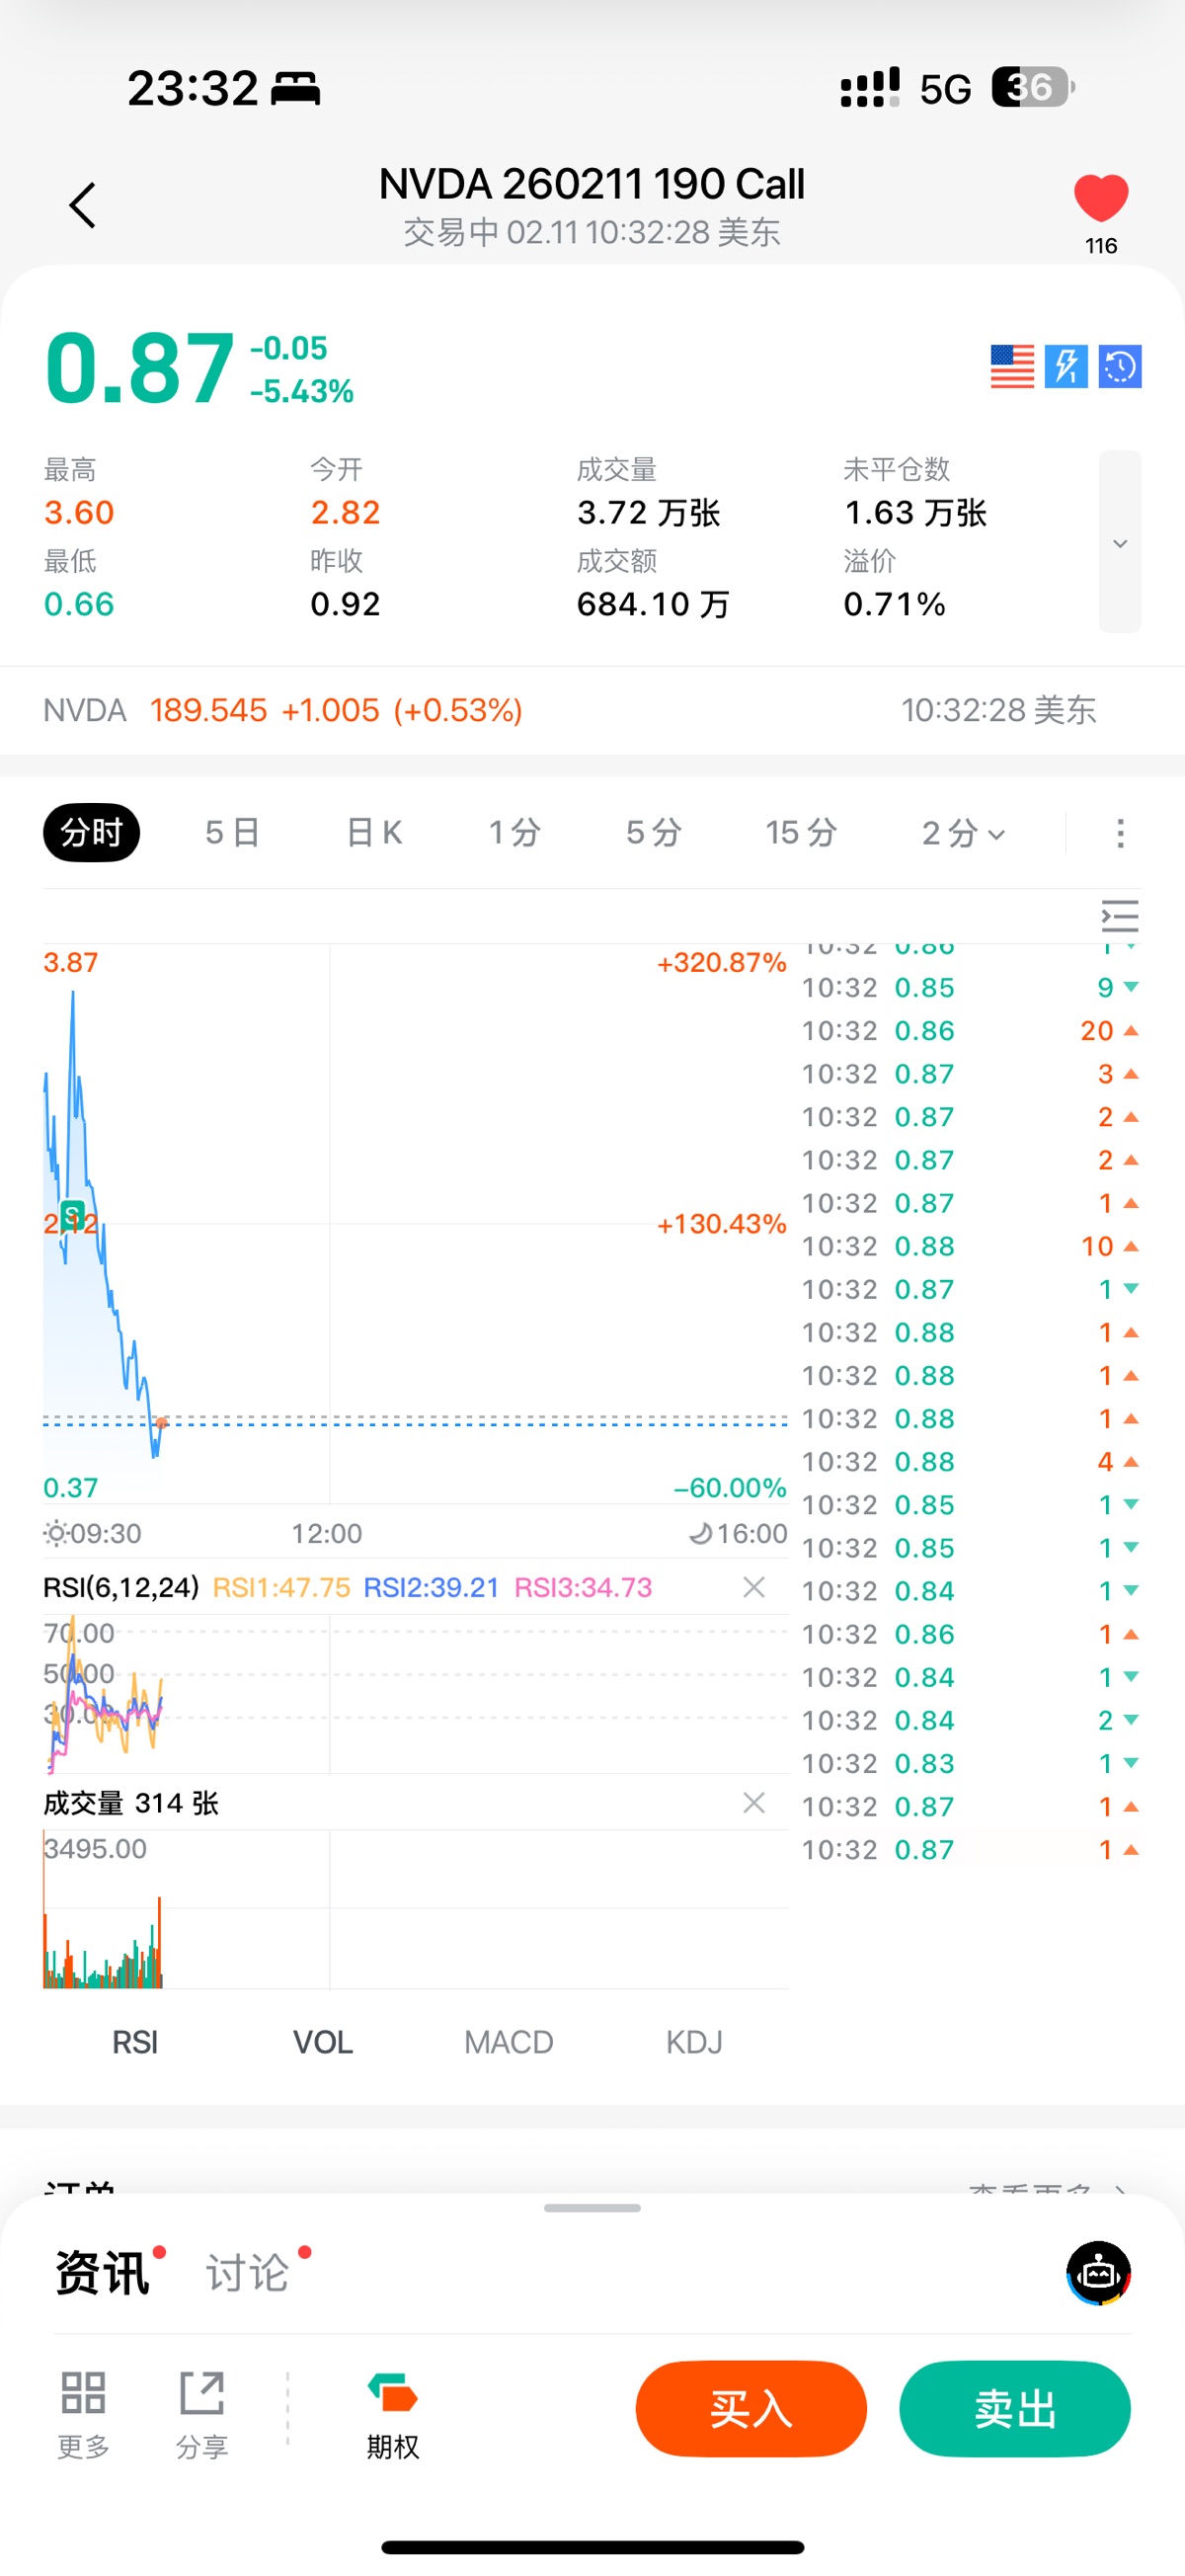
Task: Open the AI robot assistant icon
Action: pos(1098,2272)
